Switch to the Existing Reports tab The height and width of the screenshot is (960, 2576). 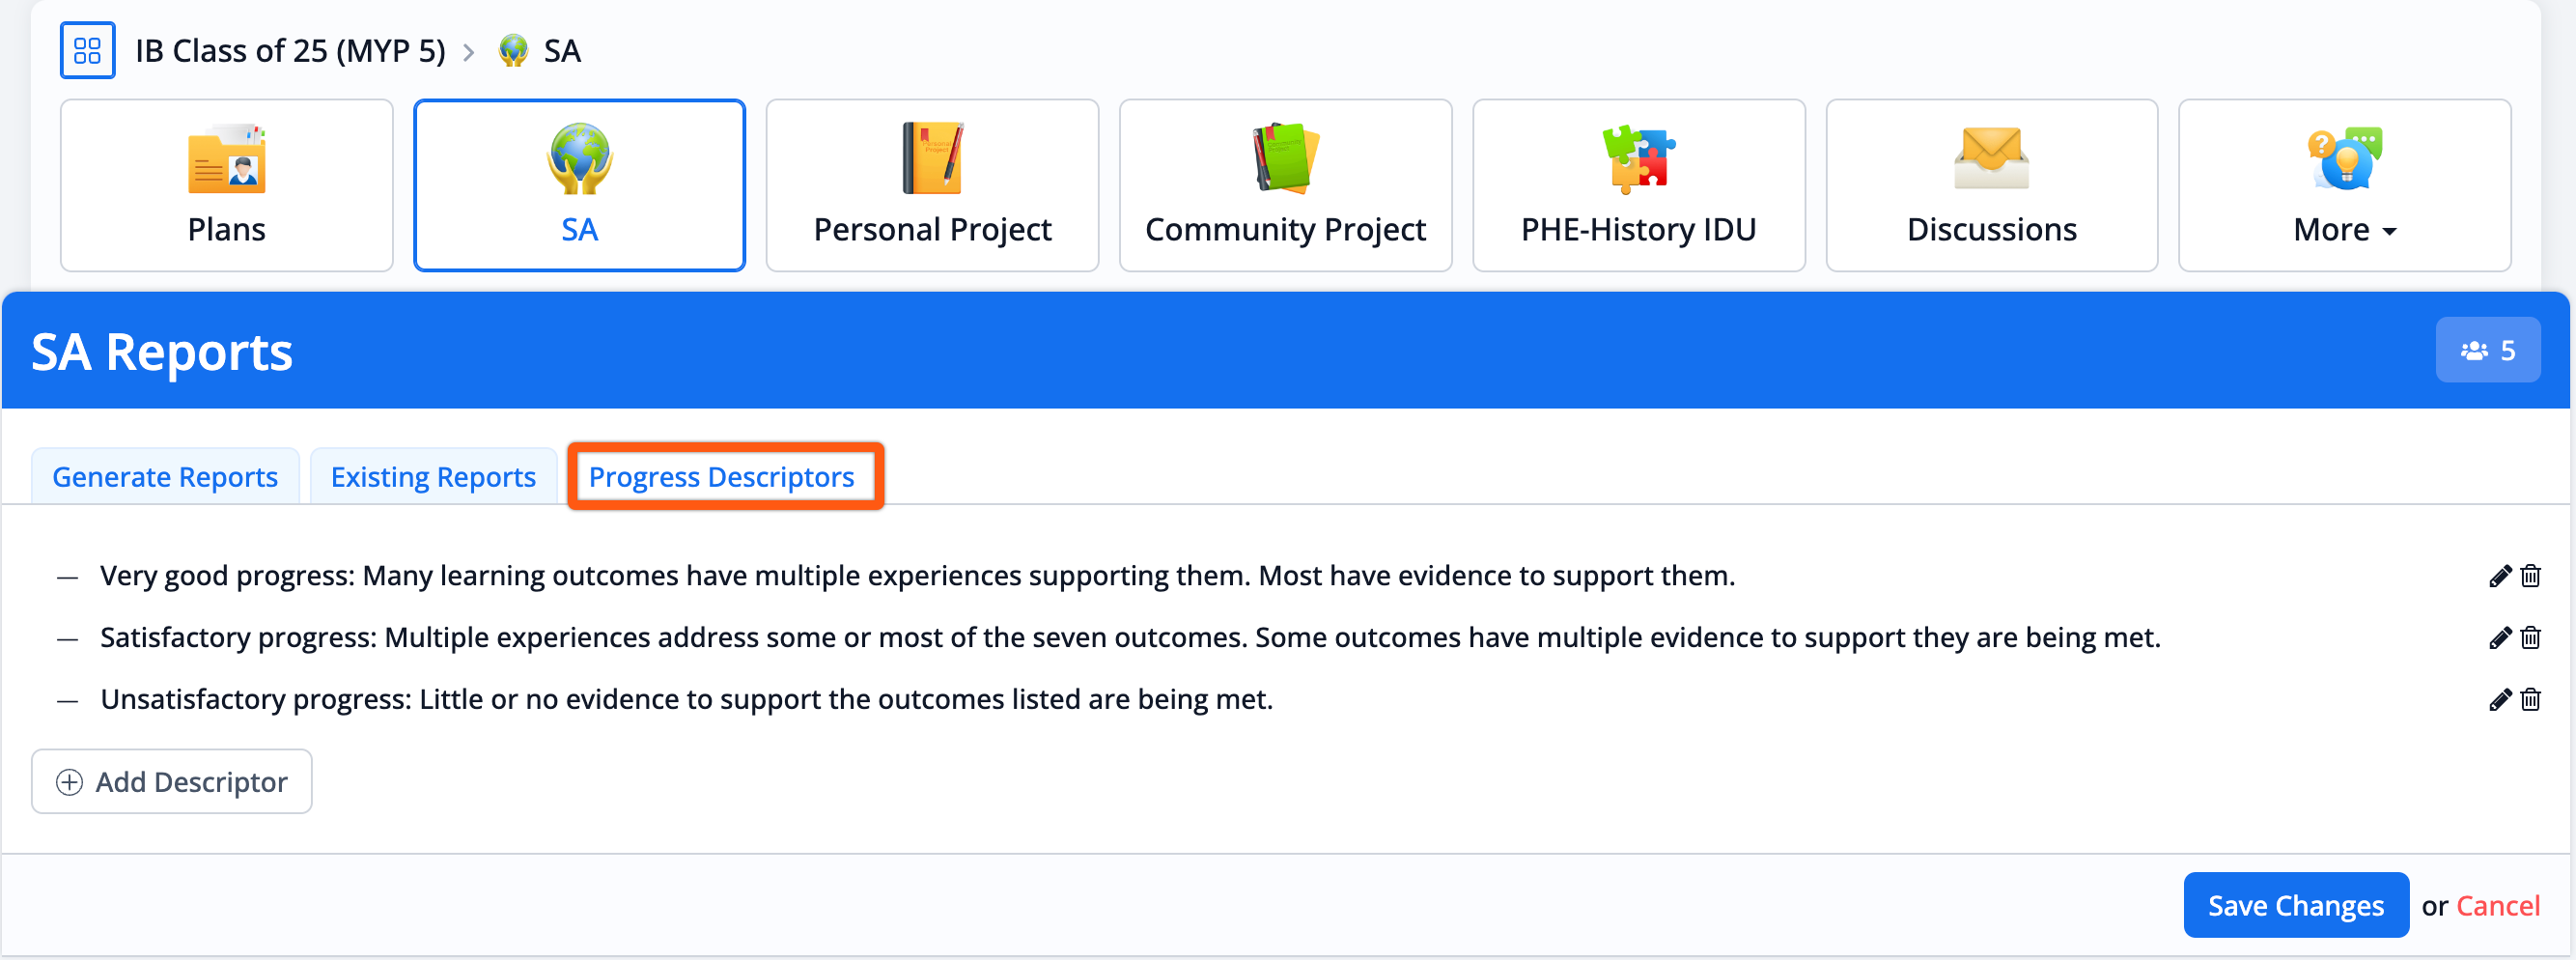tap(433, 477)
